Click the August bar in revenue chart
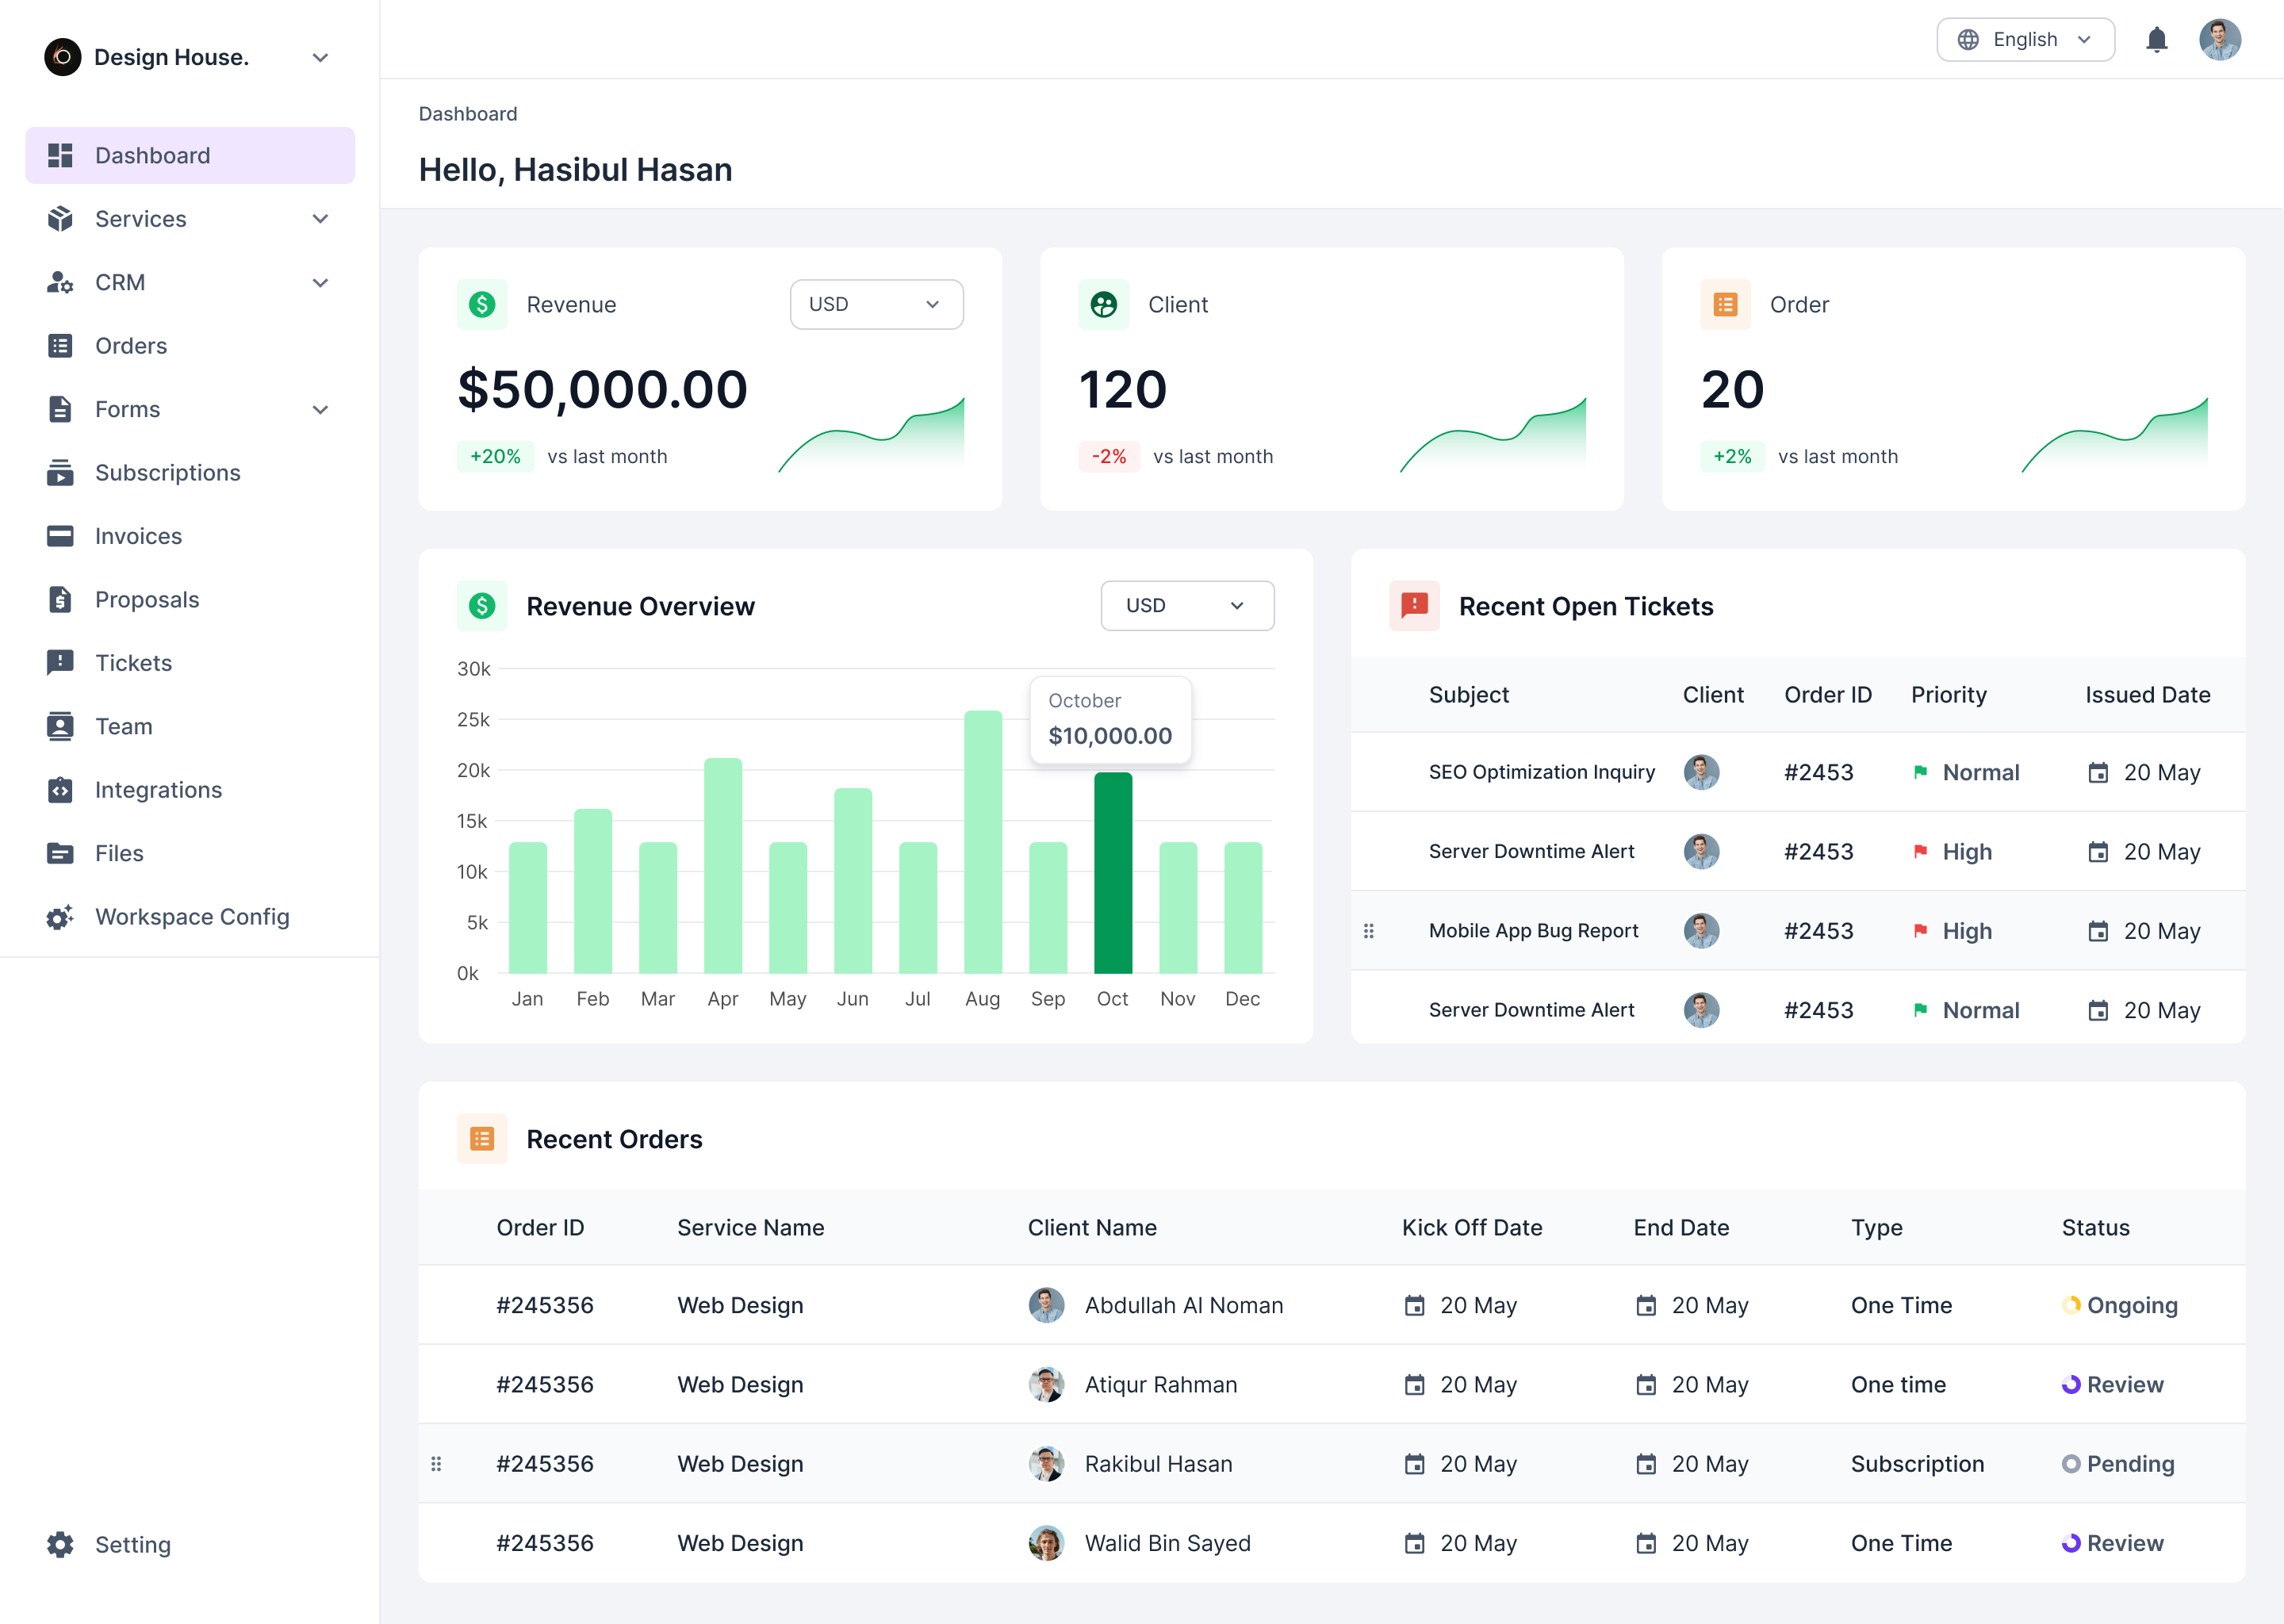This screenshot has width=2284, height=1624. 983,842
